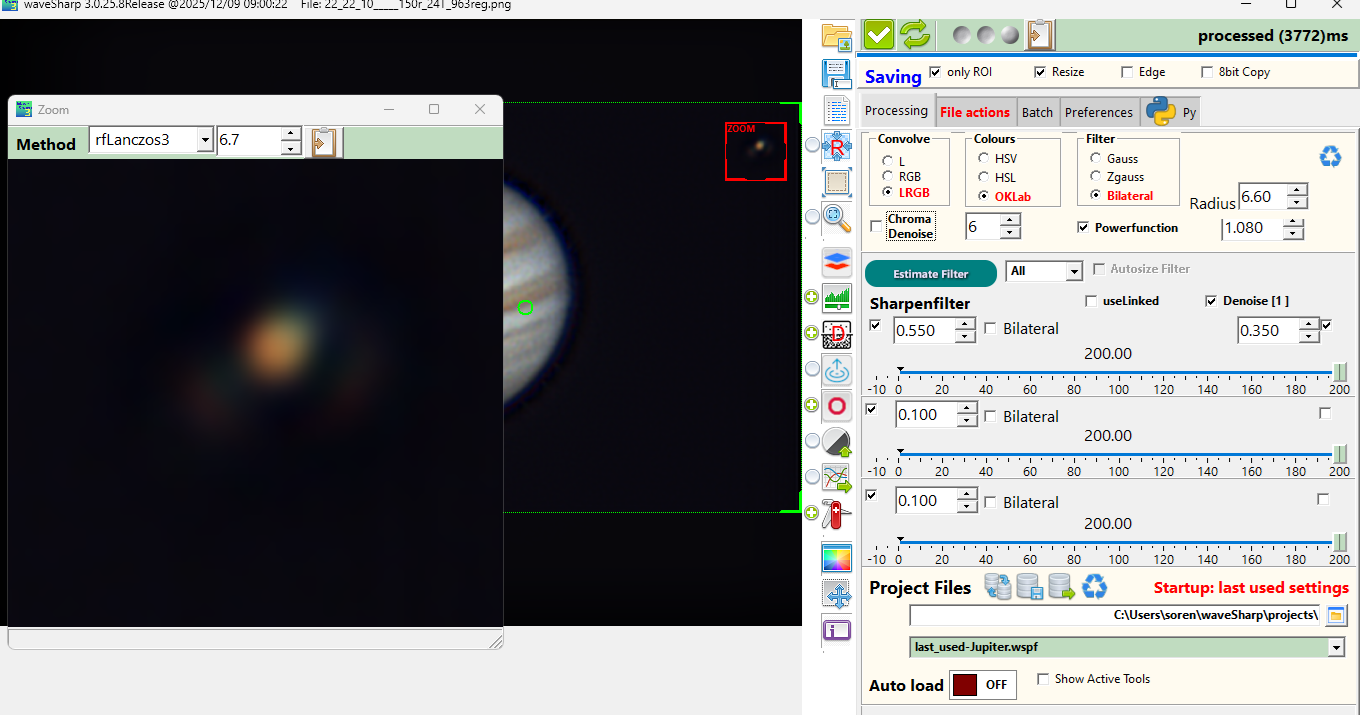Click the purple info icon
This screenshot has width=1360, height=715.
click(x=836, y=631)
